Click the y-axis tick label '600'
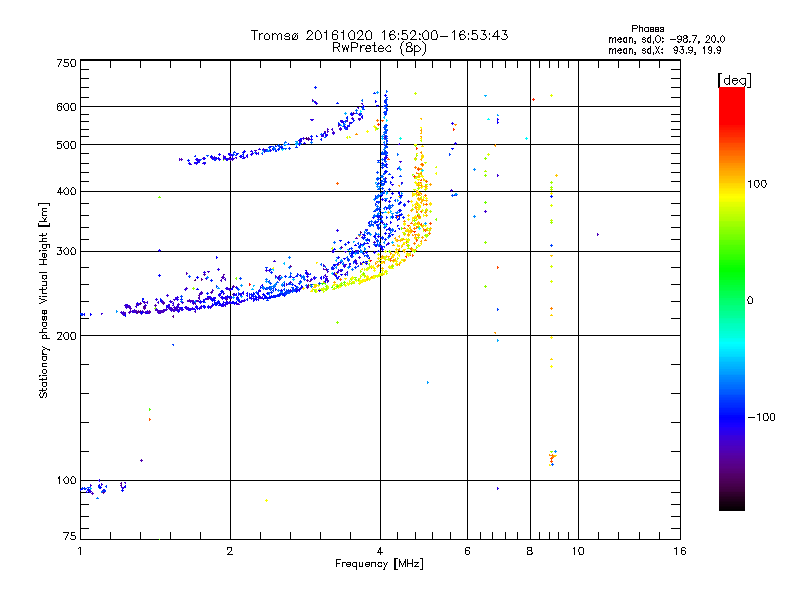The height and width of the screenshot is (600, 800). point(67,107)
